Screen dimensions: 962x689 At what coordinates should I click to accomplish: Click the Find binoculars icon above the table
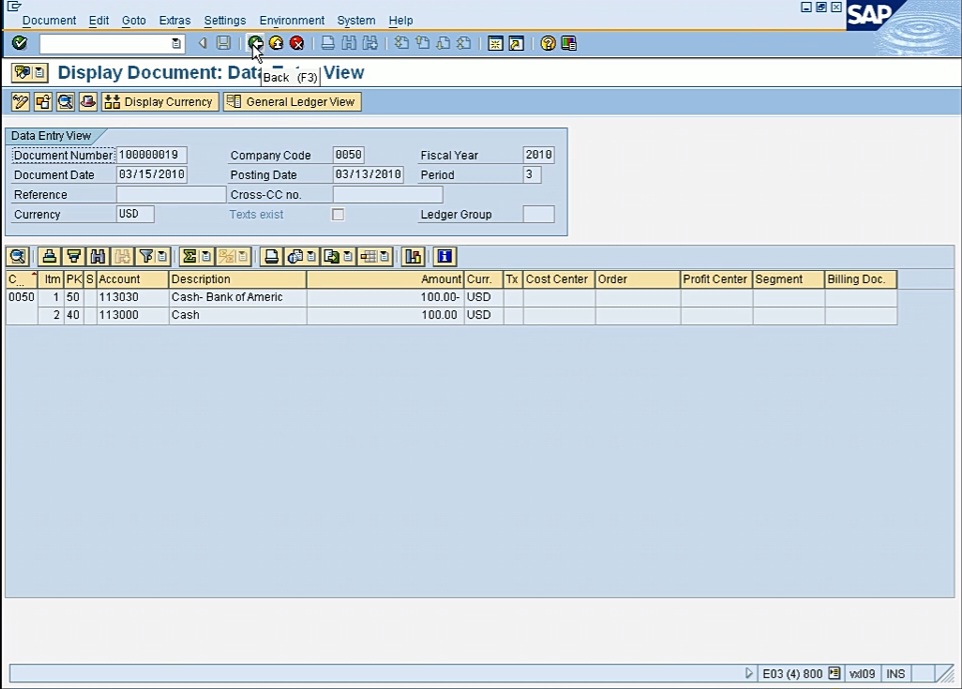pyautogui.click(x=98, y=256)
